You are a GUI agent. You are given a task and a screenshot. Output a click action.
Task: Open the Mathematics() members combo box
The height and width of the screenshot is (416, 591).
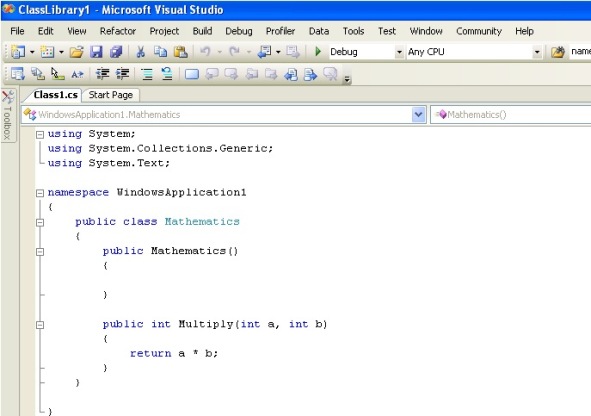pyautogui.click(x=511, y=115)
